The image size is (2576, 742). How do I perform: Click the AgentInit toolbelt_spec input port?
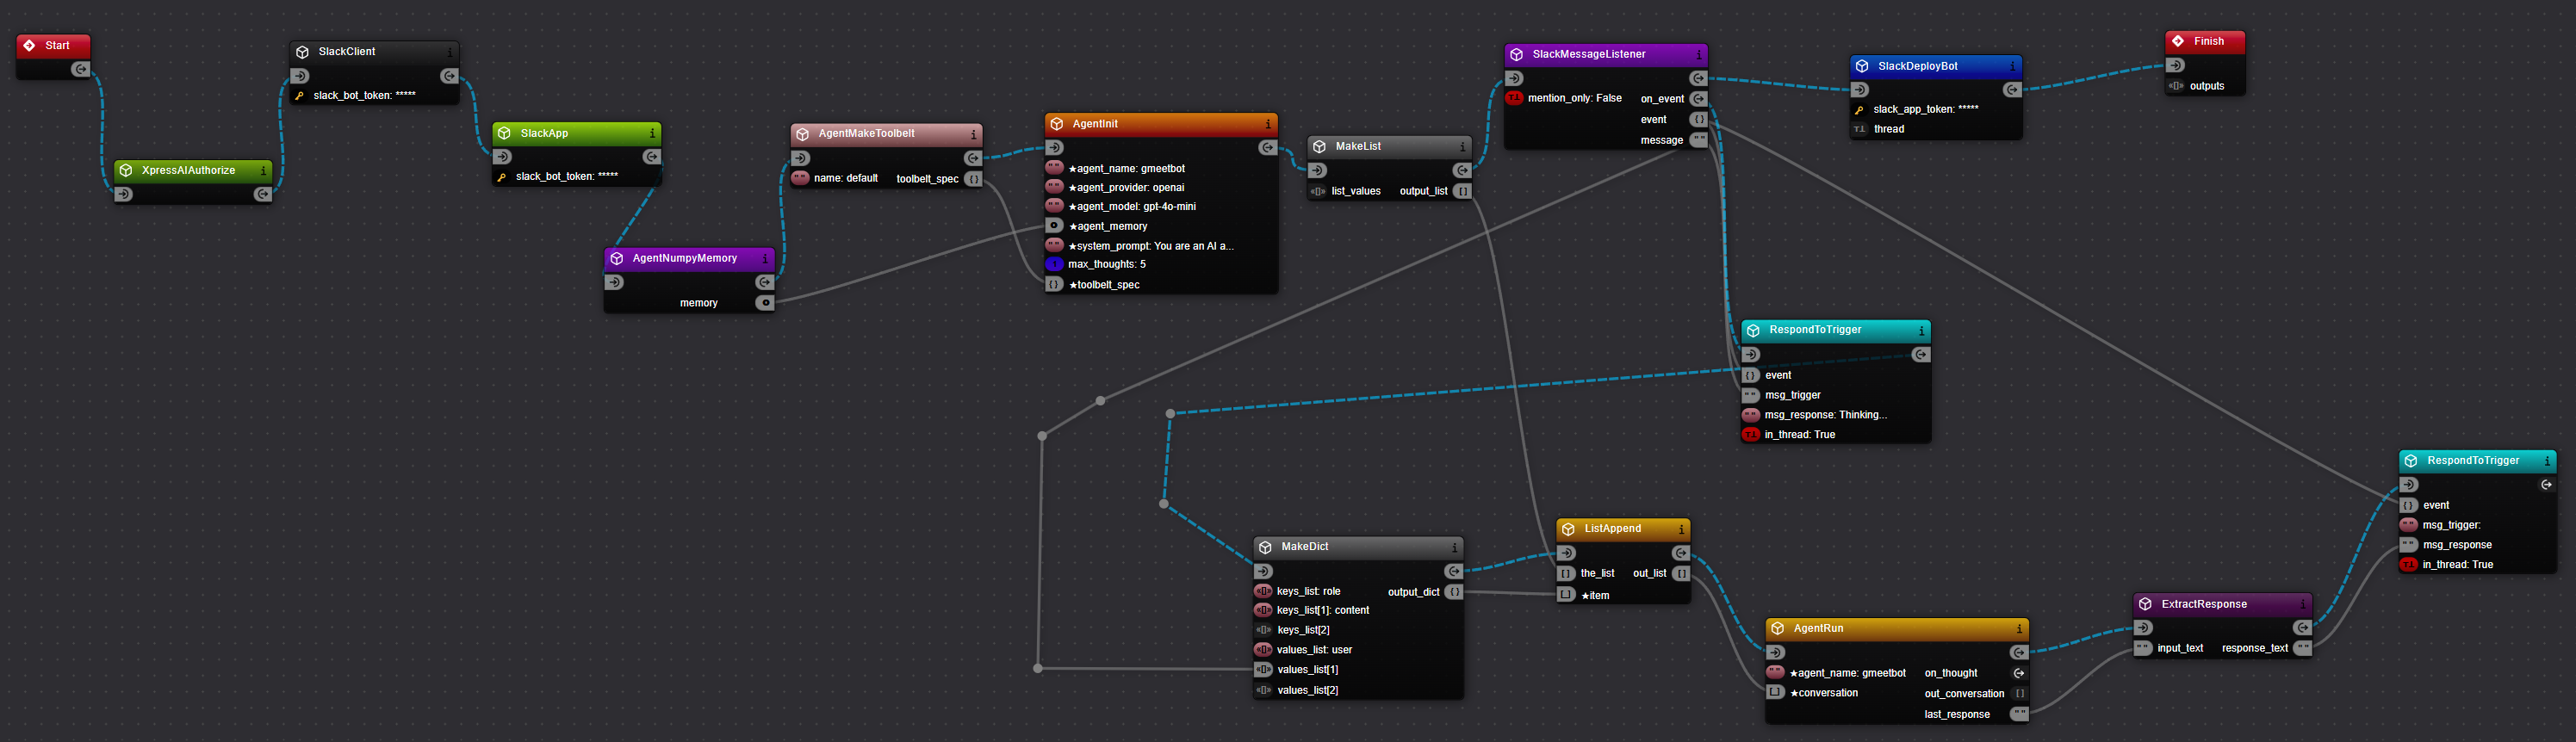click(x=1054, y=285)
